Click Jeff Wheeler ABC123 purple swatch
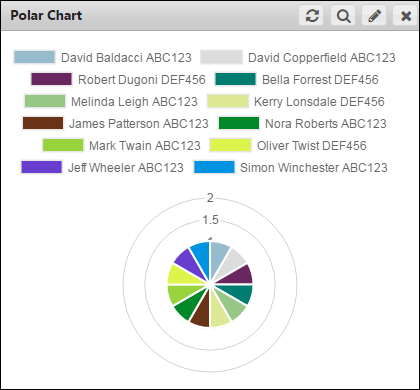The image size is (420, 390). click(42, 167)
